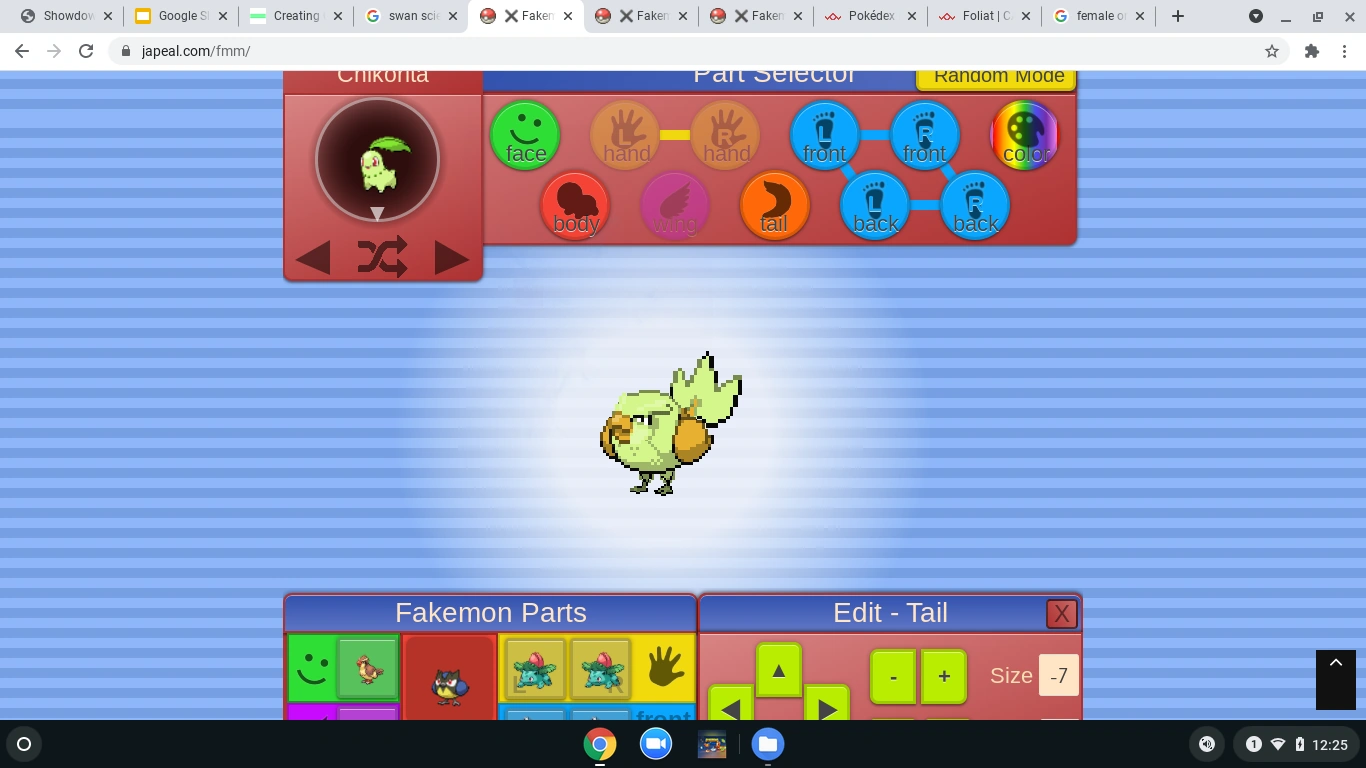This screenshot has width=1366, height=768.
Task: Close the Pokédex browser tab
Action: [x=912, y=16]
